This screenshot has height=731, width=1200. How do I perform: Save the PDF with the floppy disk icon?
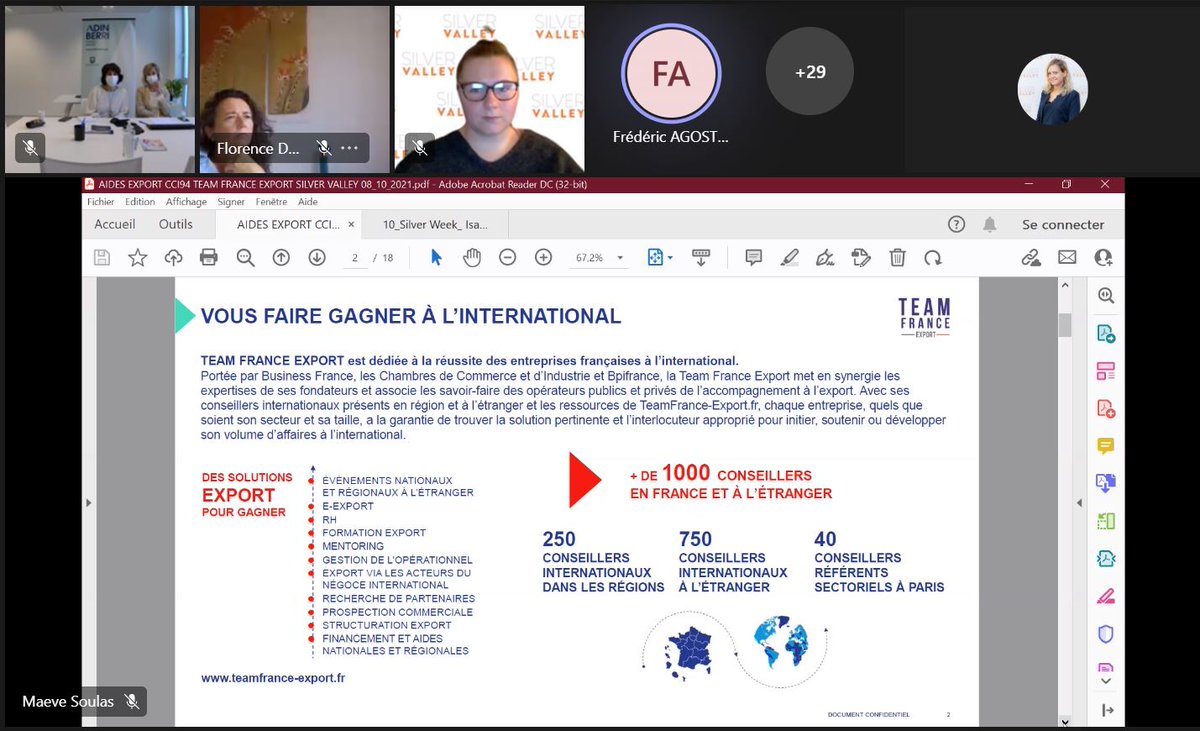click(x=101, y=257)
